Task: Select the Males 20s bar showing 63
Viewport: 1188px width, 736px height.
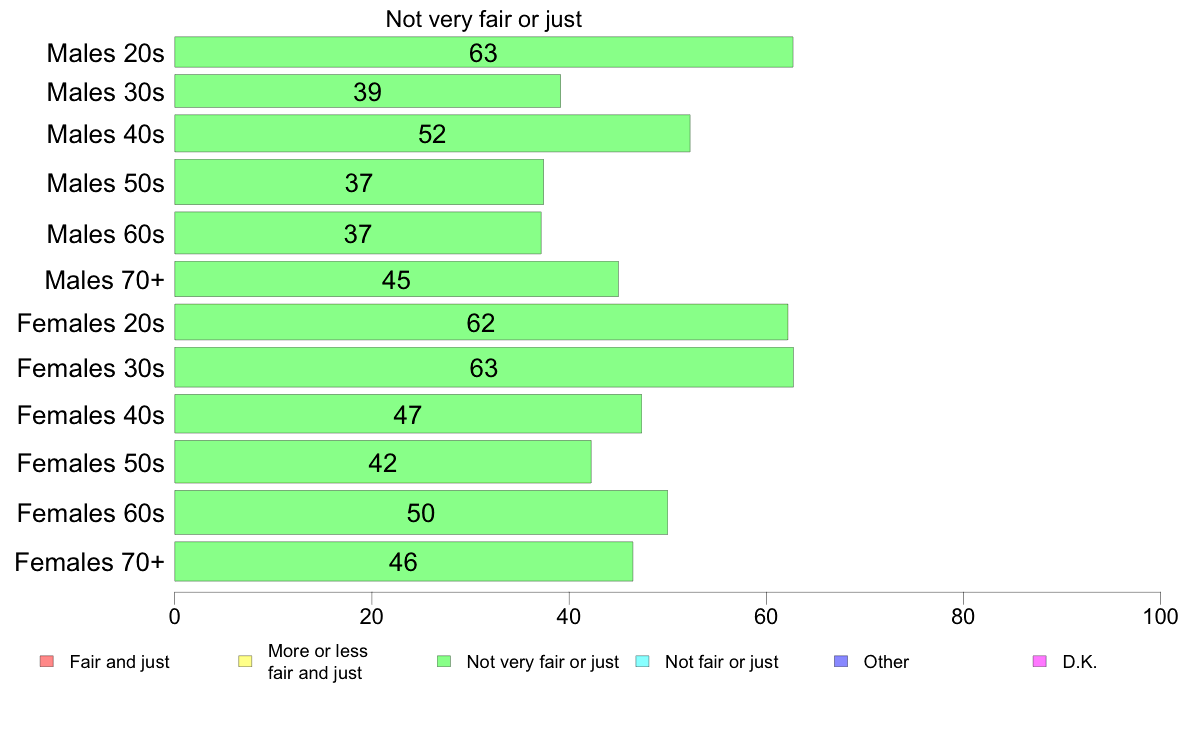Action: (x=483, y=52)
